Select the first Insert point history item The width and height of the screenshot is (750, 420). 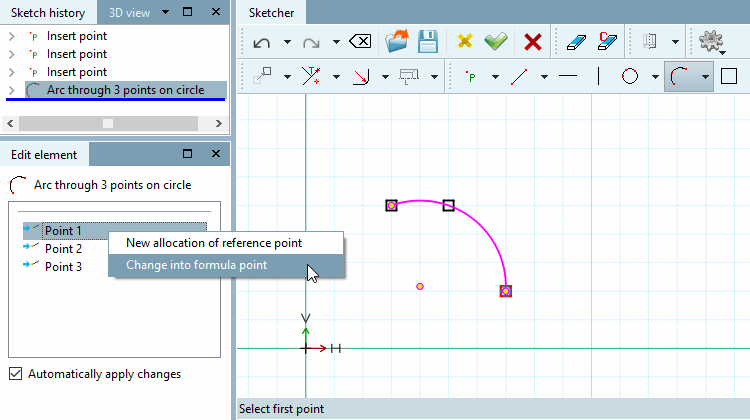click(77, 36)
